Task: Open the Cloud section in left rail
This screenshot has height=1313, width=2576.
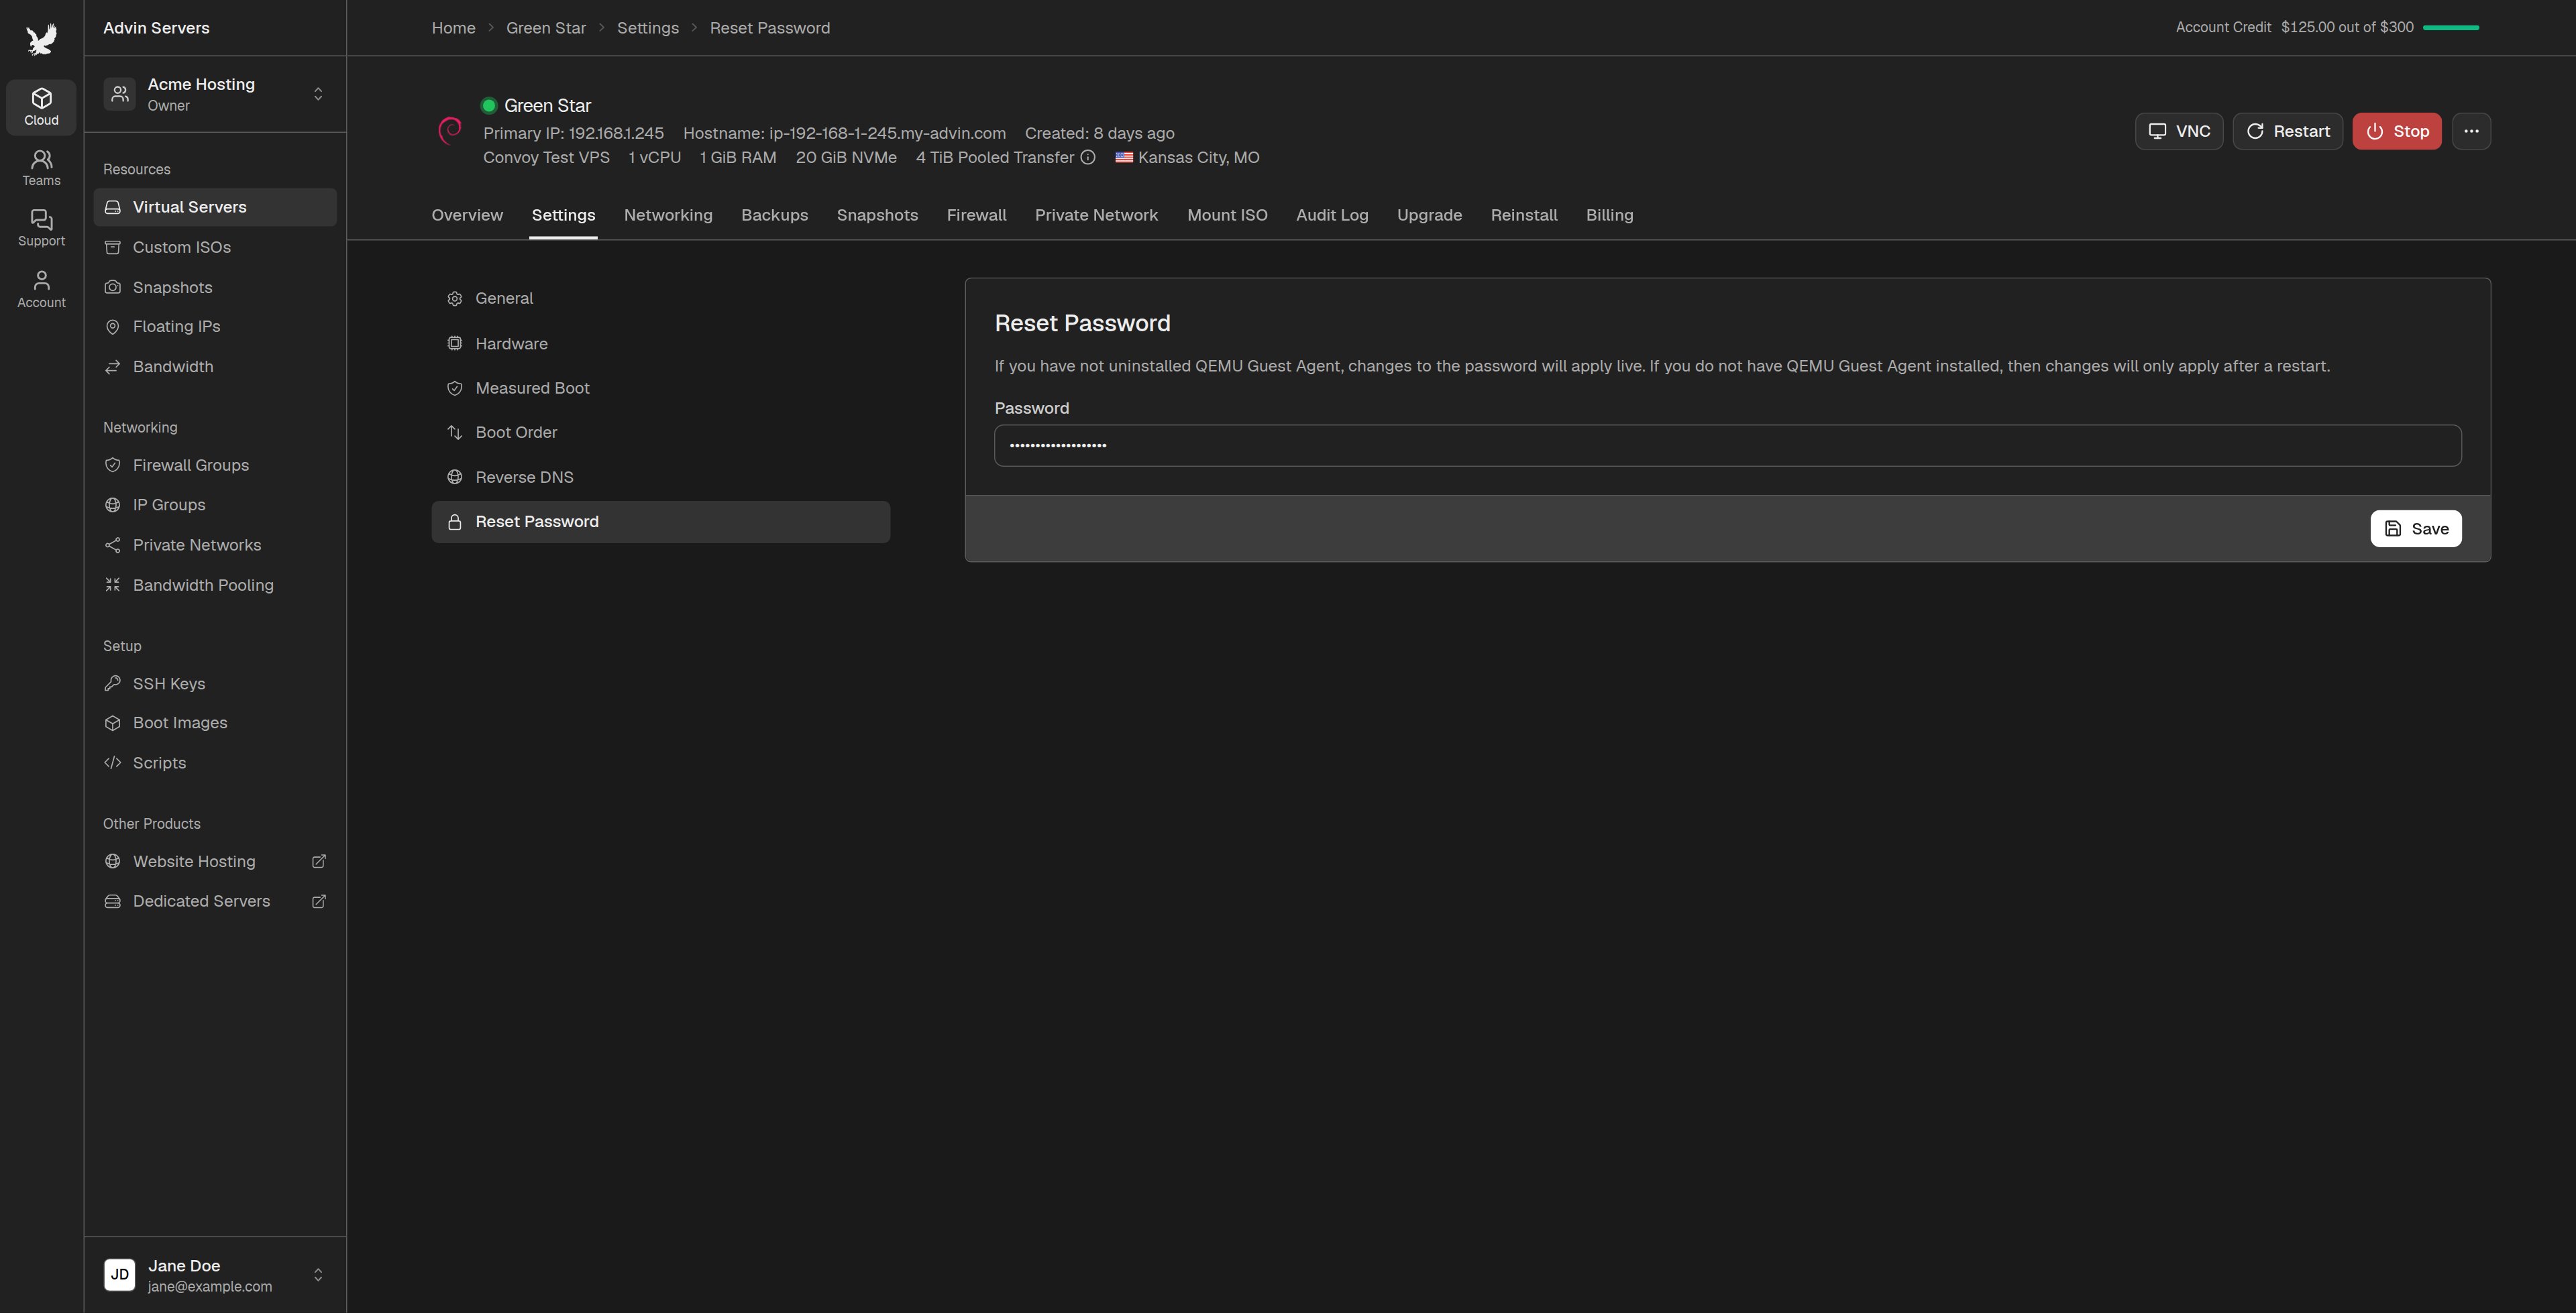Action: click(41, 106)
